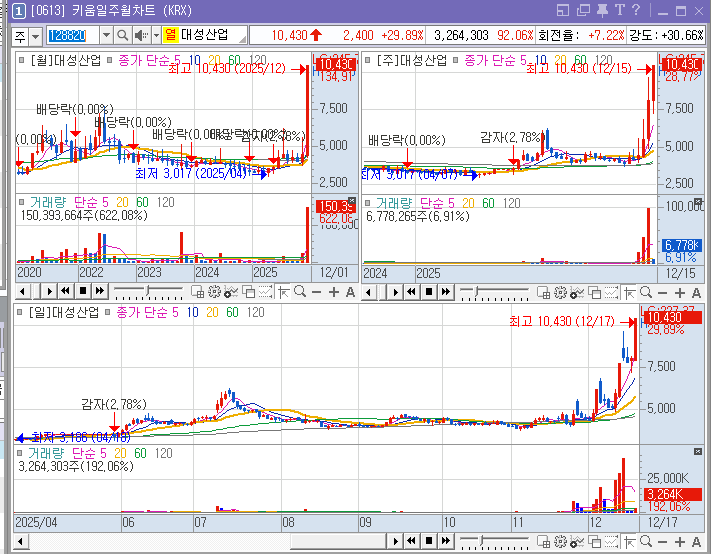Toggle square before 종가 단순 in daily chart
Screen dimensions: 711x554
coord(107,312)
